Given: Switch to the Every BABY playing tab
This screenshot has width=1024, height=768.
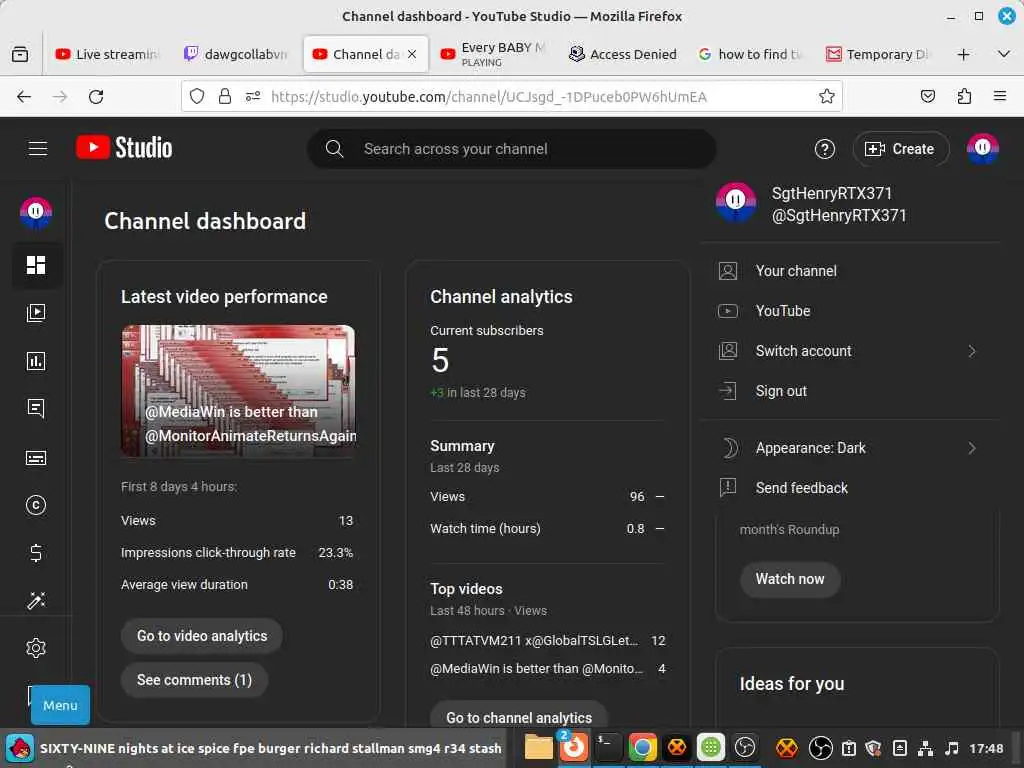Looking at the screenshot, I should [493, 54].
